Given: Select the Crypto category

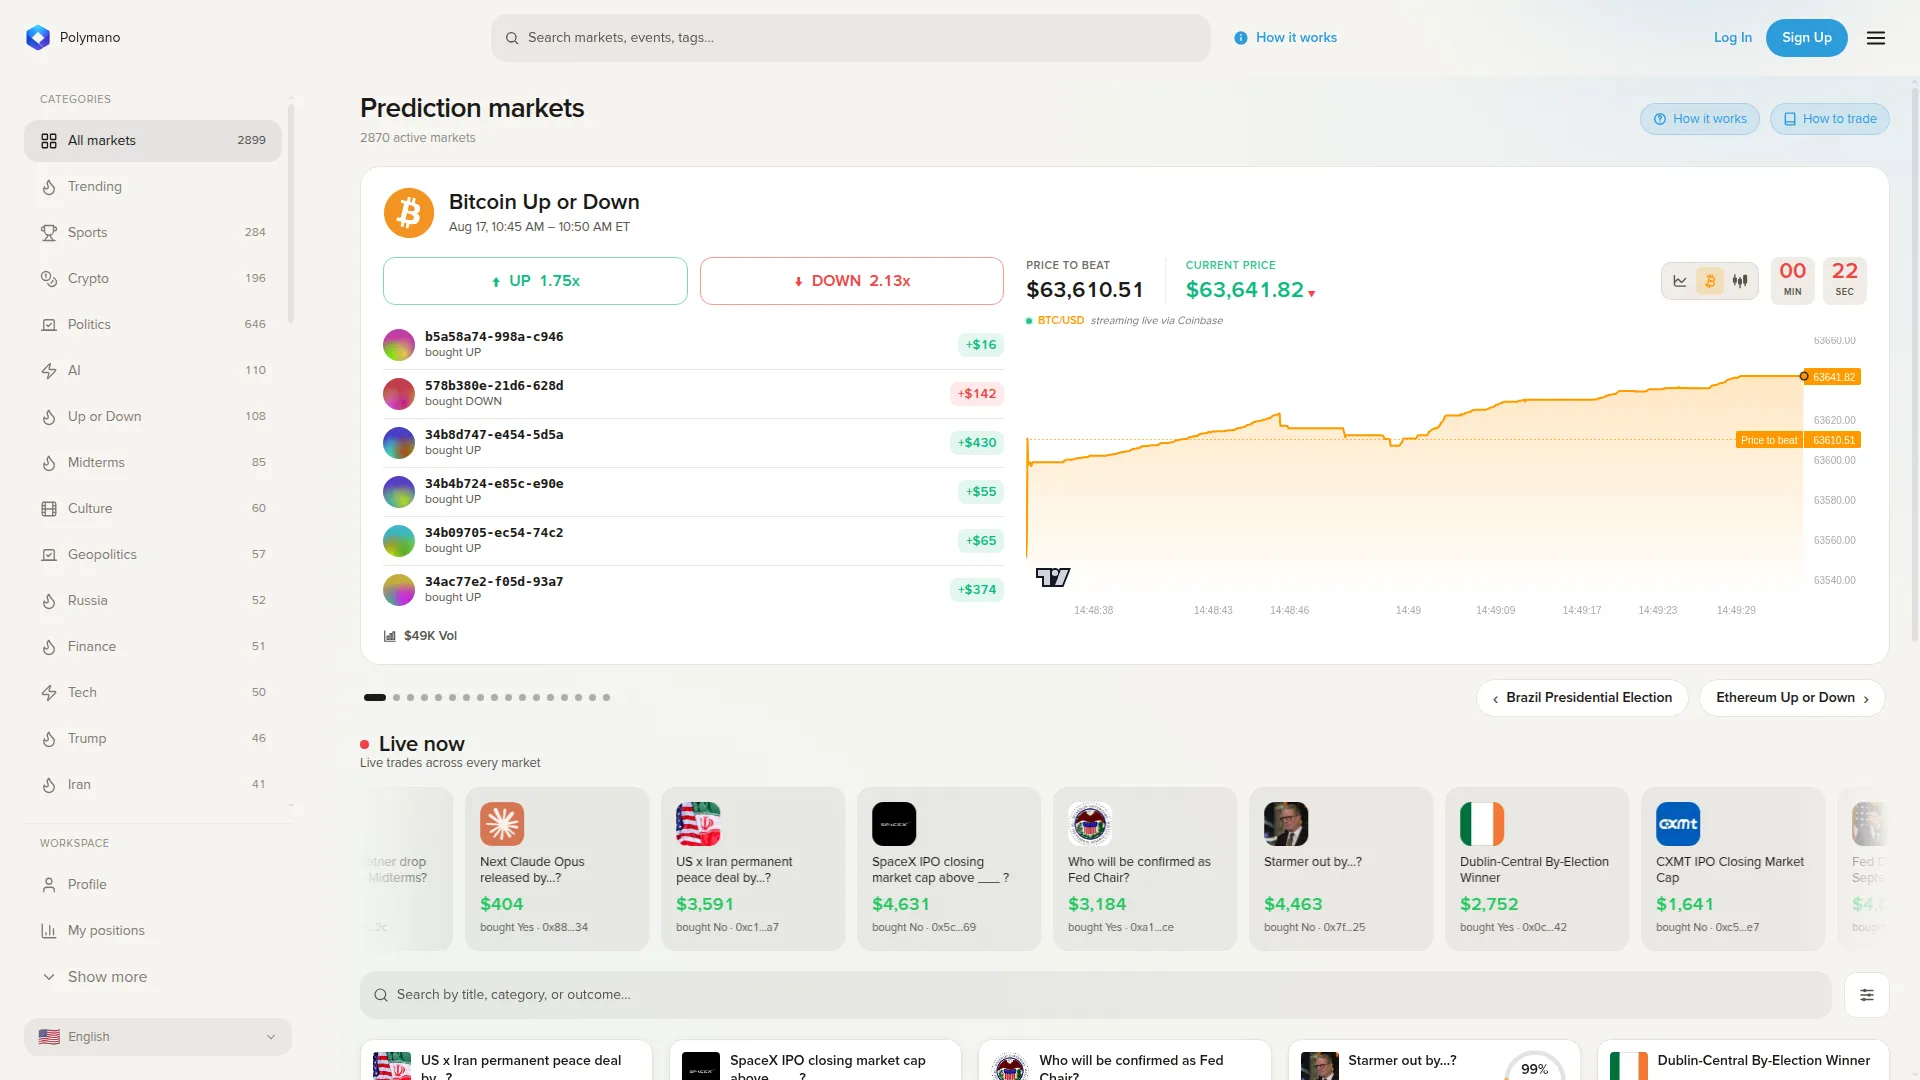Looking at the screenshot, I should (x=153, y=278).
